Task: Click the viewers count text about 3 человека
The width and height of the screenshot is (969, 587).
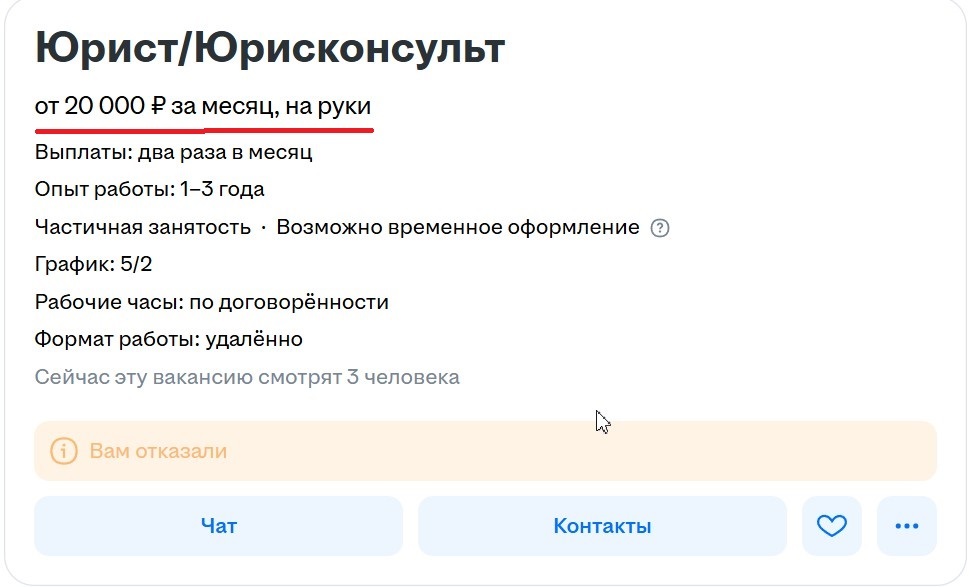Action: click(x=247, y=377)
